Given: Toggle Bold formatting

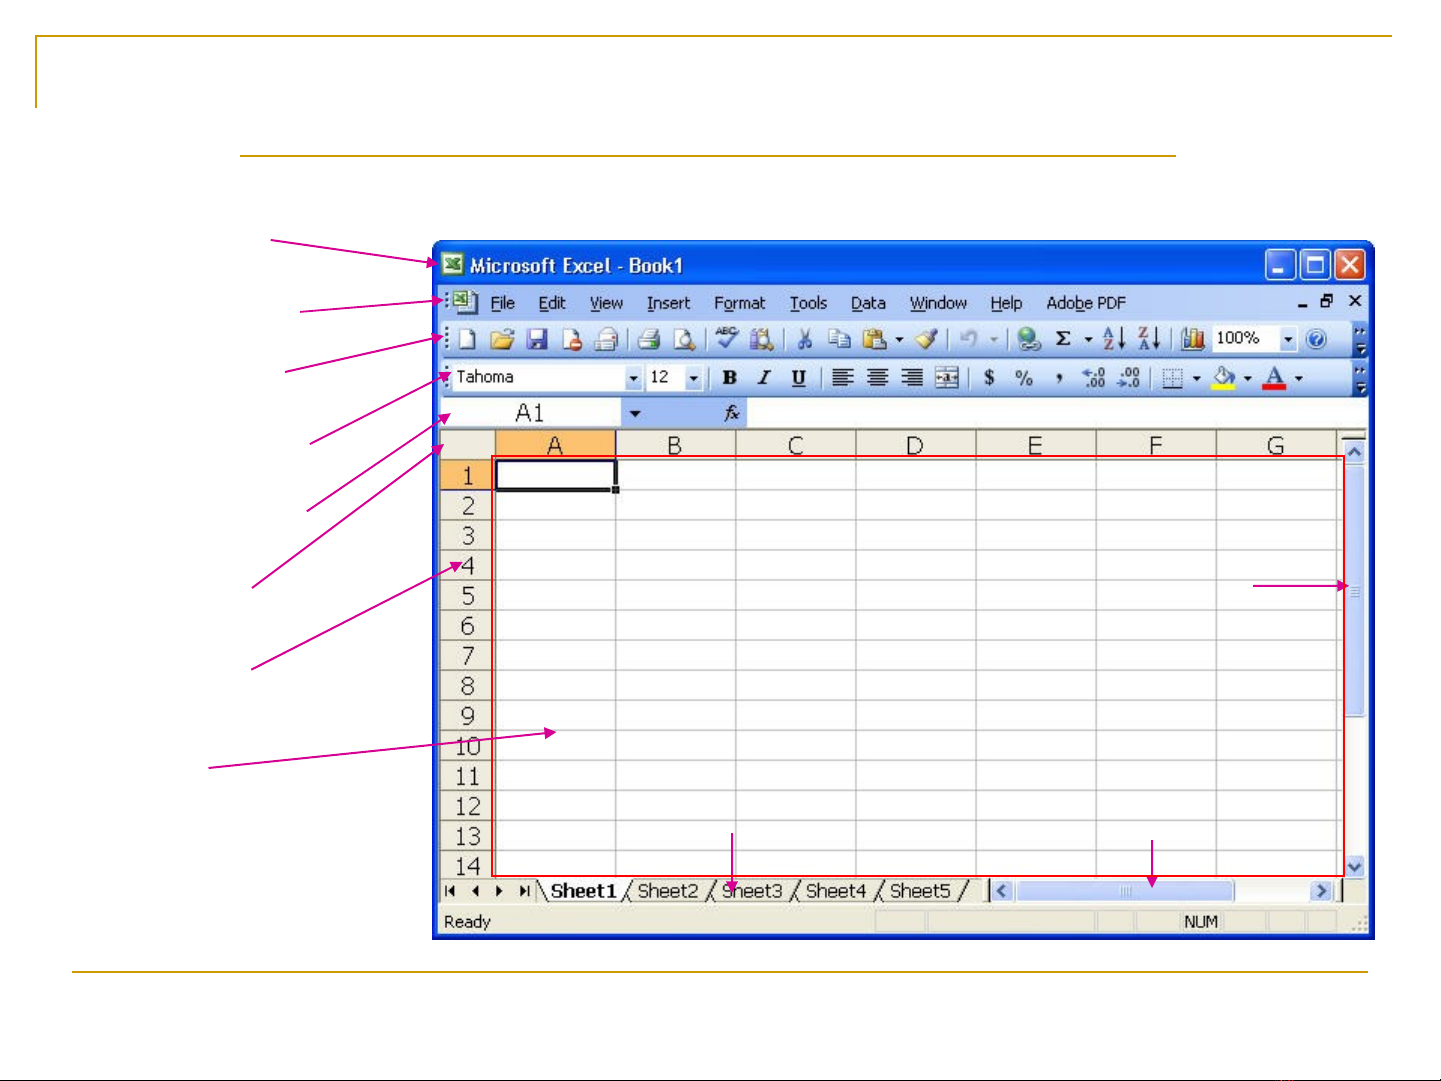Looking at the screenshot, I should coord(730,378).
